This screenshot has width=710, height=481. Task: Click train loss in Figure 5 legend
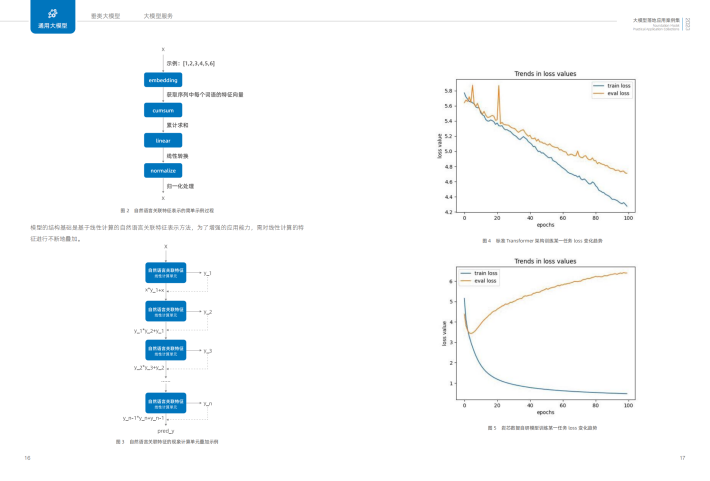(x=485, y=273)
